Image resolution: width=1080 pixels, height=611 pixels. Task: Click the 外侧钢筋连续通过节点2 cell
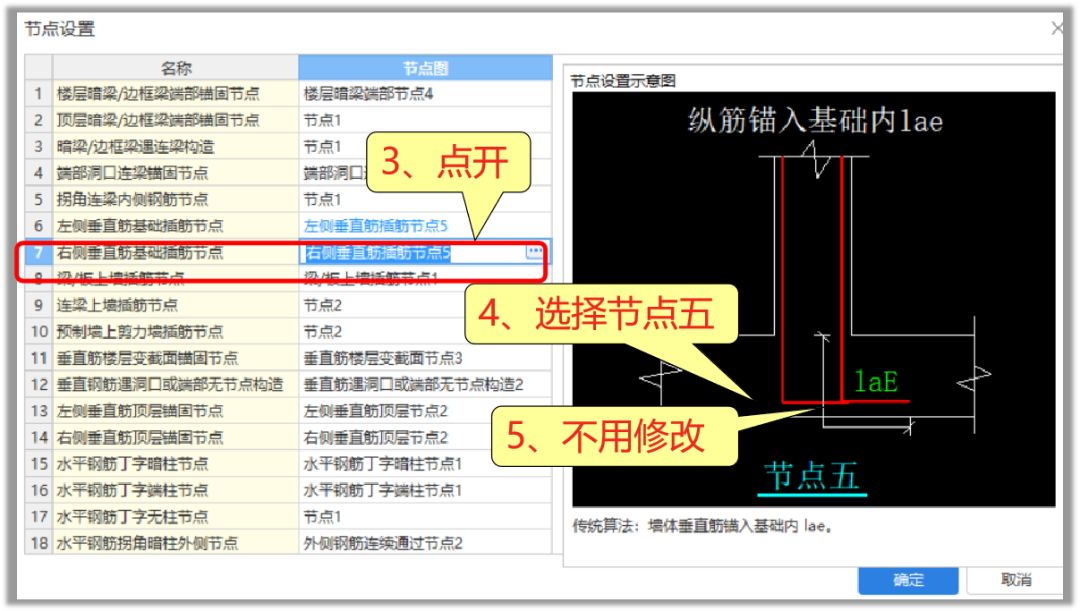click(x=425, y=543)
